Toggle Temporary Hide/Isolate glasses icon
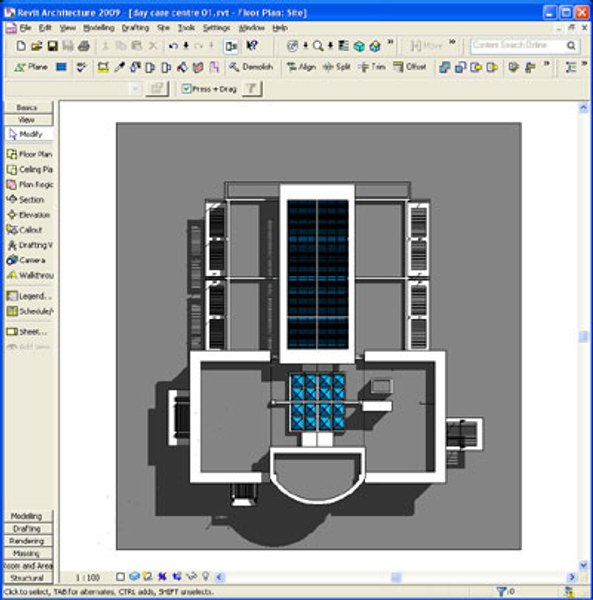 (191, 576)
